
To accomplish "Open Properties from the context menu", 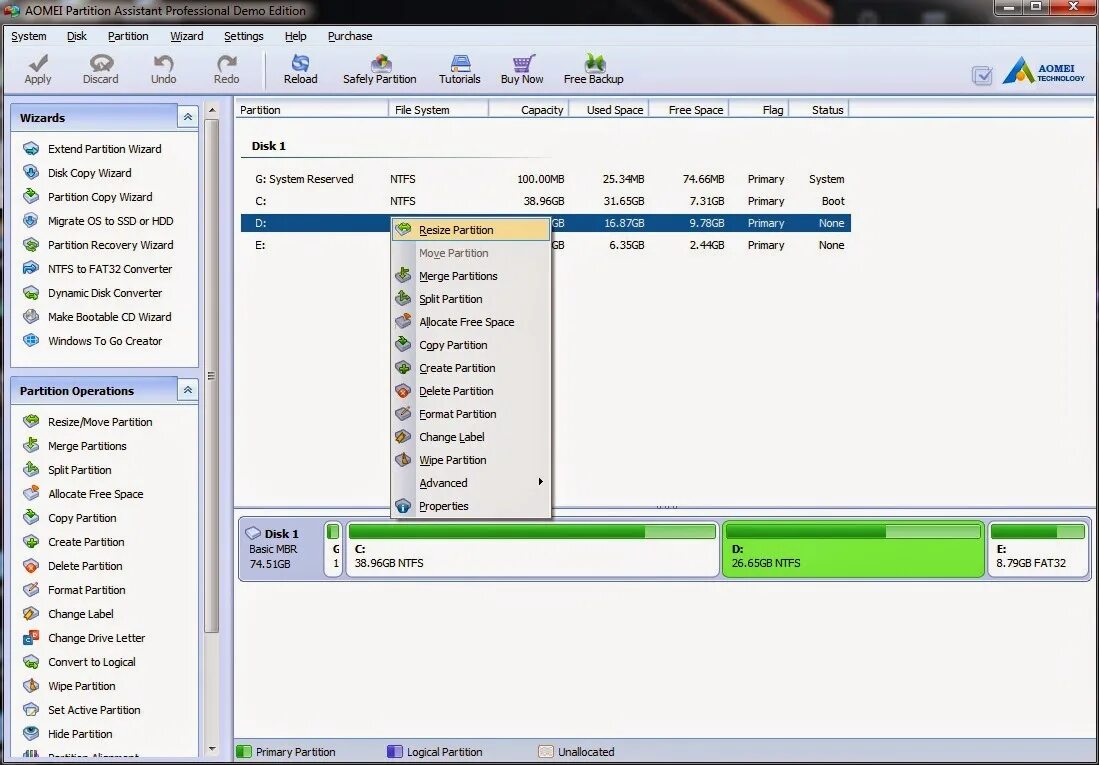I will coord(470,506).
